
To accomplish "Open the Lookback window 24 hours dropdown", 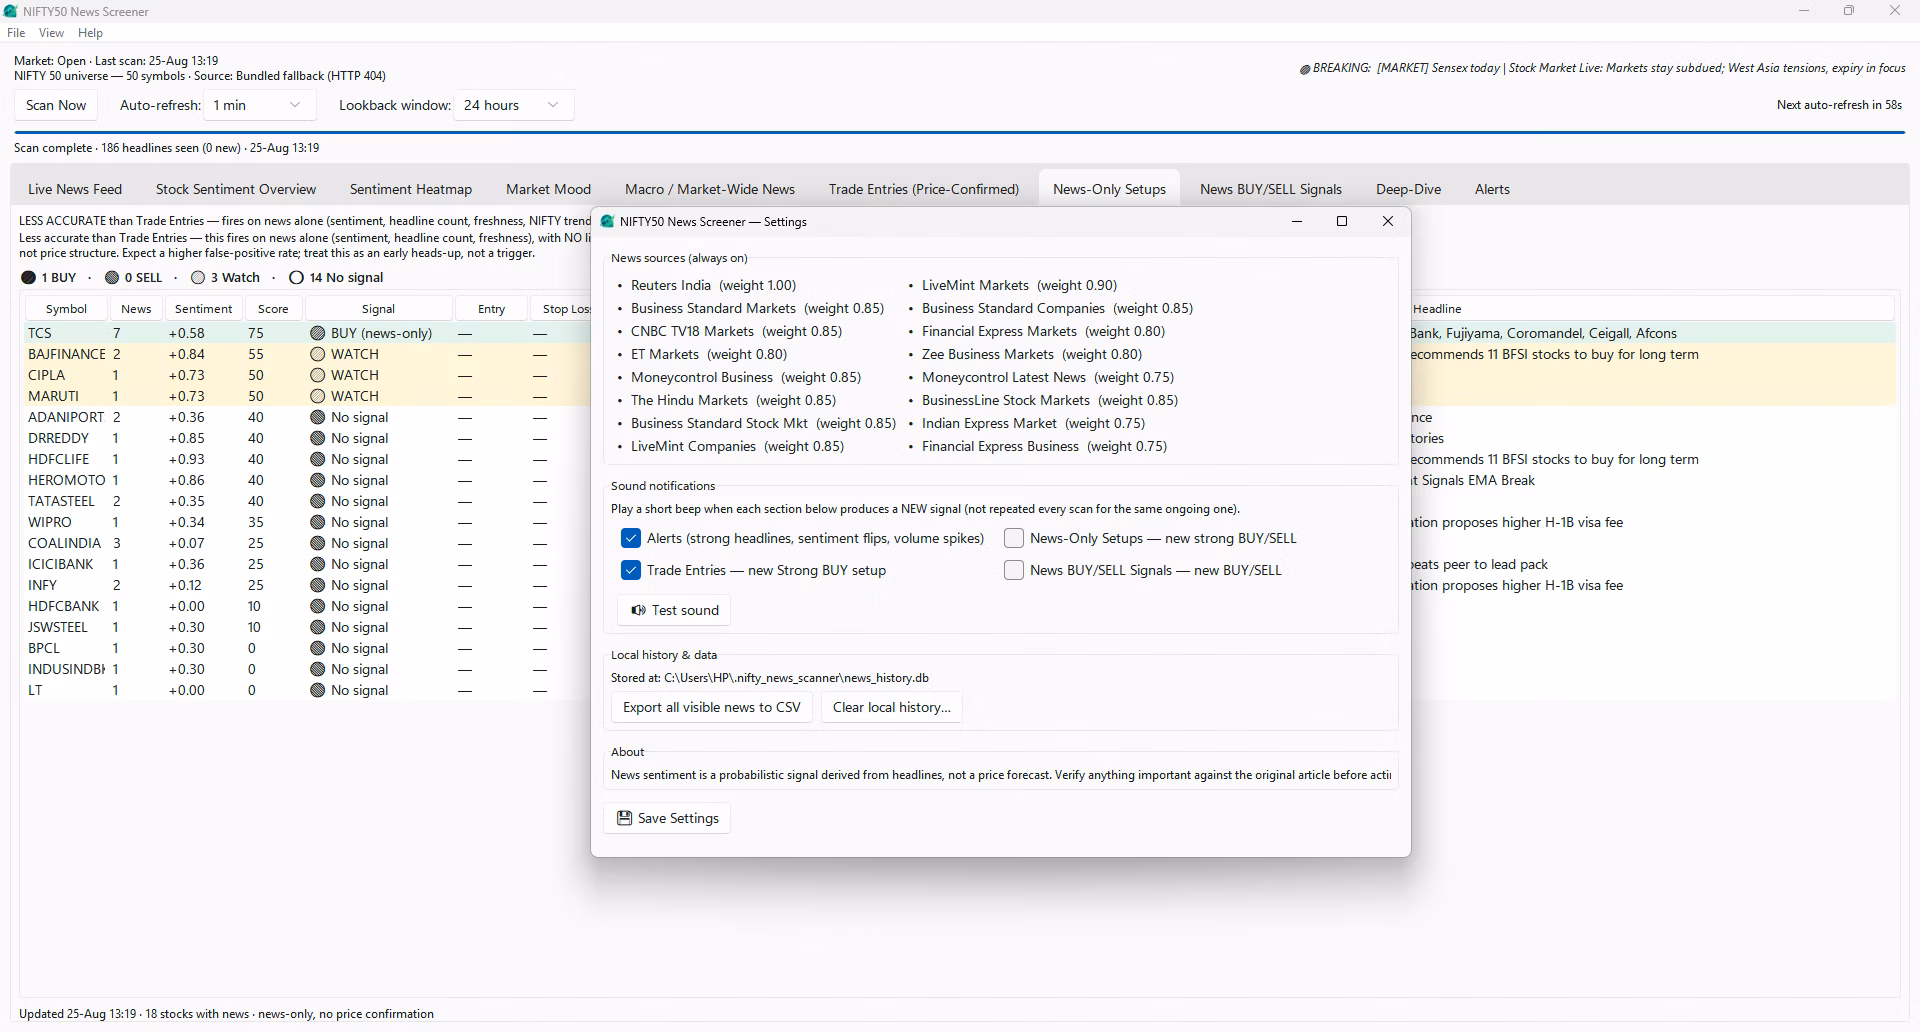I will (513, 105).
